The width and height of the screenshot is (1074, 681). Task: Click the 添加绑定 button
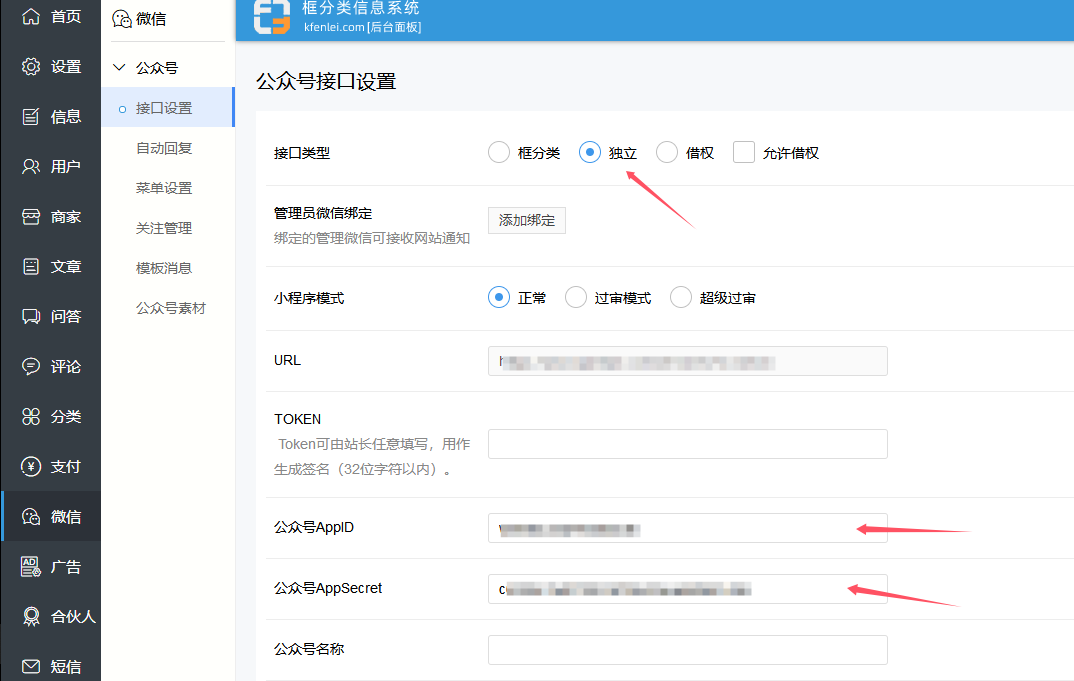tap(526, 220)
